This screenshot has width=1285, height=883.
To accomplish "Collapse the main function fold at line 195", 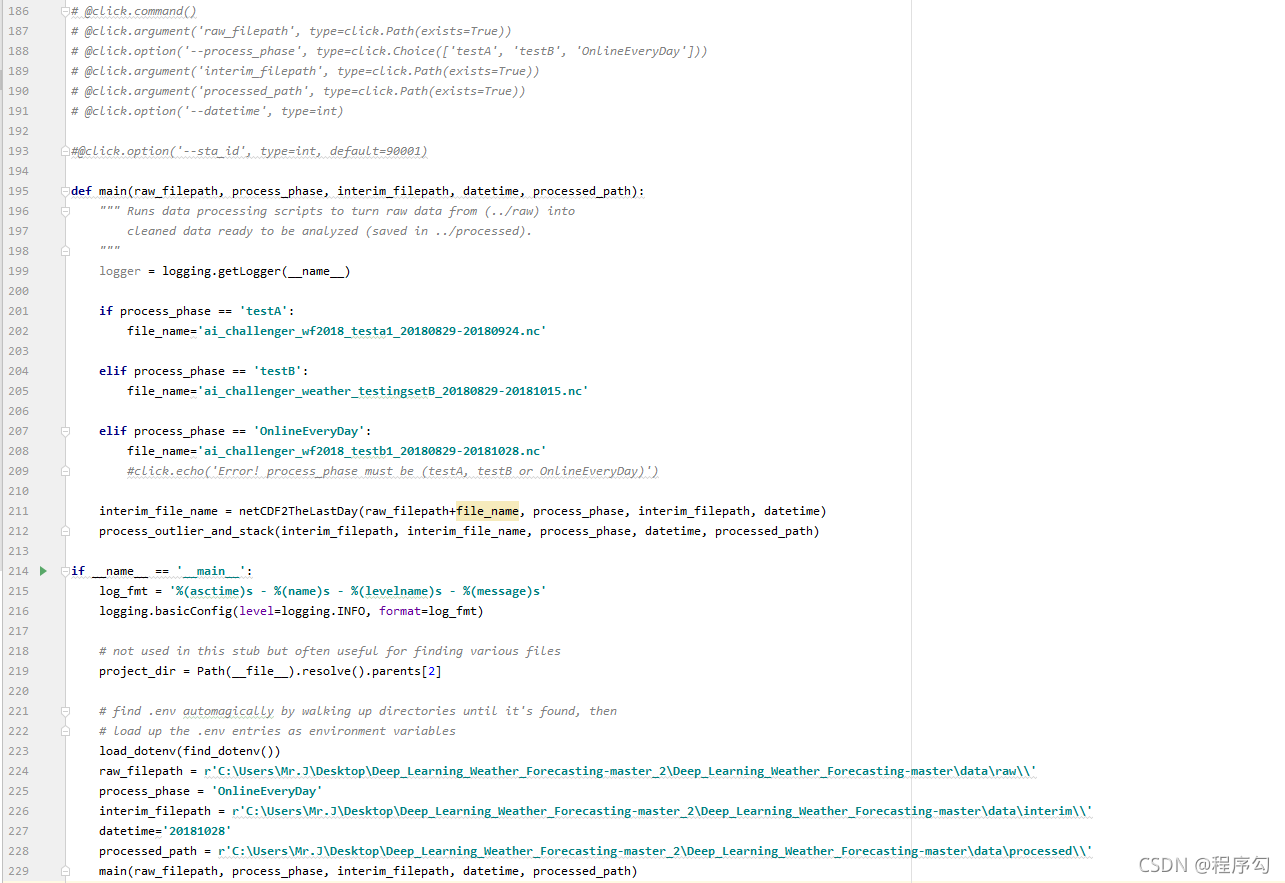I will click(63, 190).
